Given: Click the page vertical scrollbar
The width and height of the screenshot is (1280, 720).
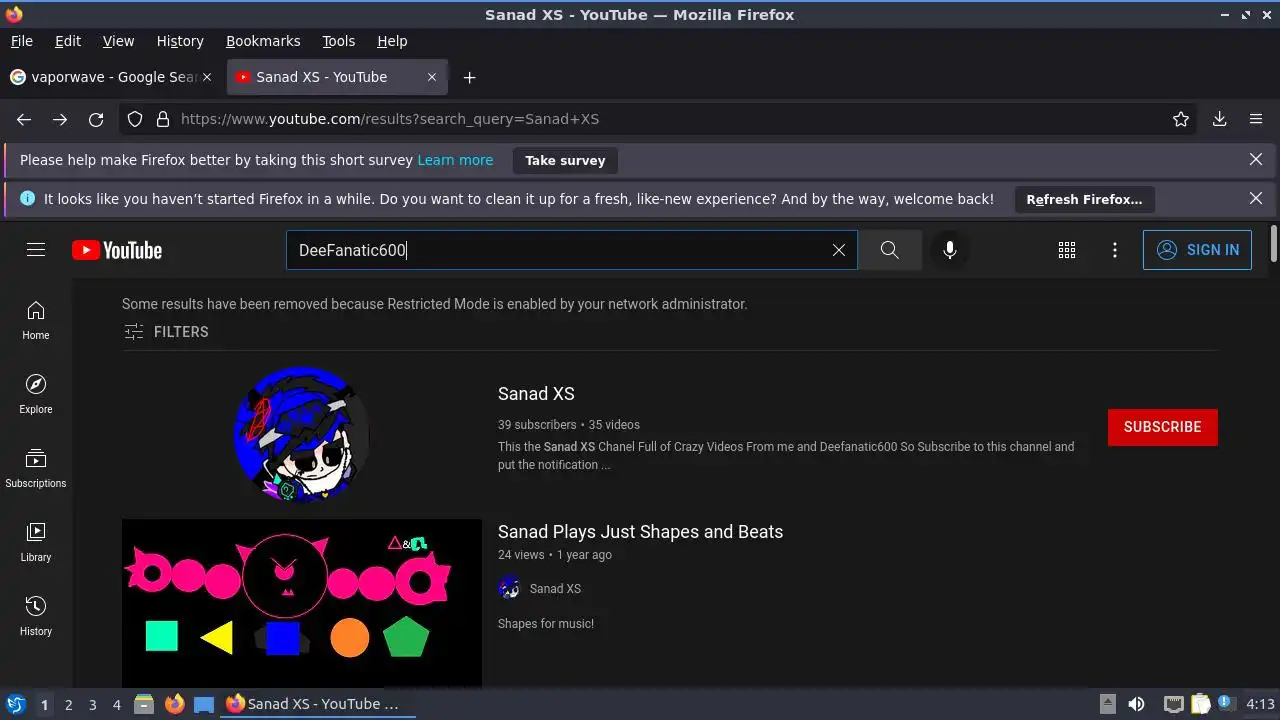Looking at the screenshot, I should tap(1273, 245).
